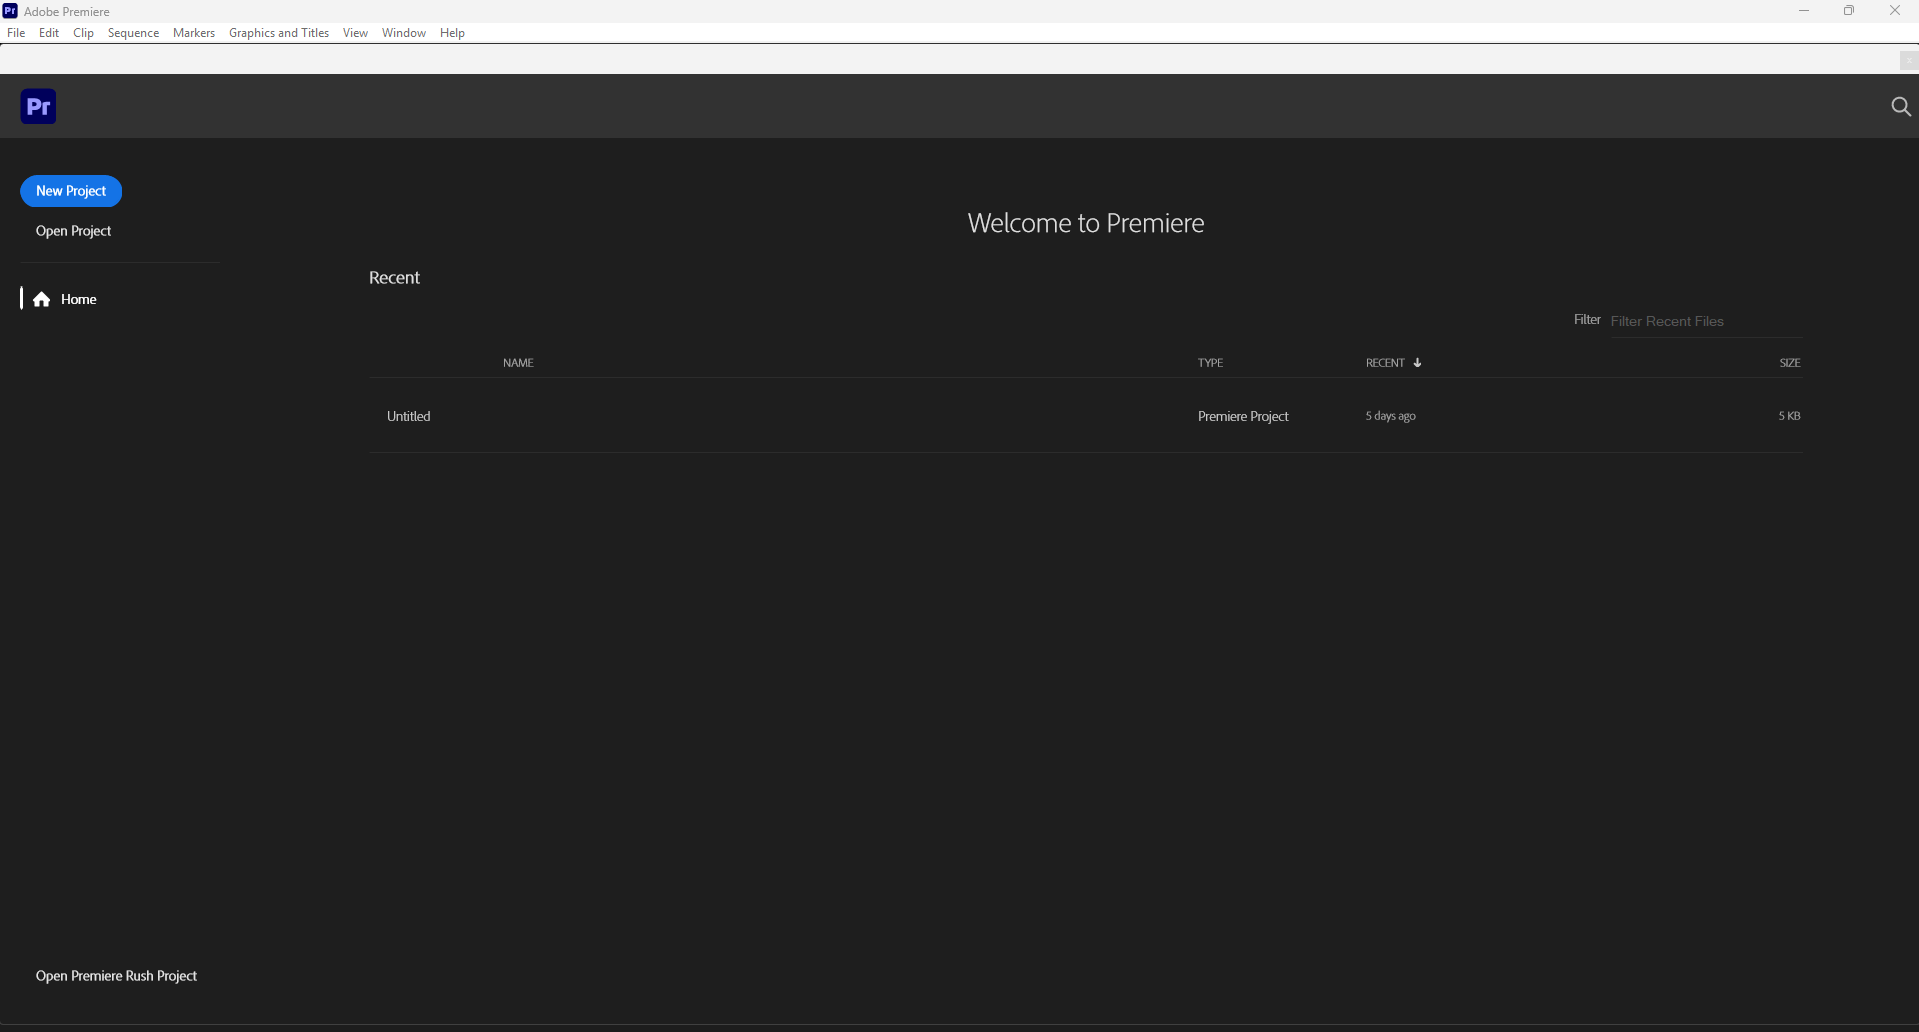Open the search magnifier icon
1919x1032 pixels.
point(1900,106)
